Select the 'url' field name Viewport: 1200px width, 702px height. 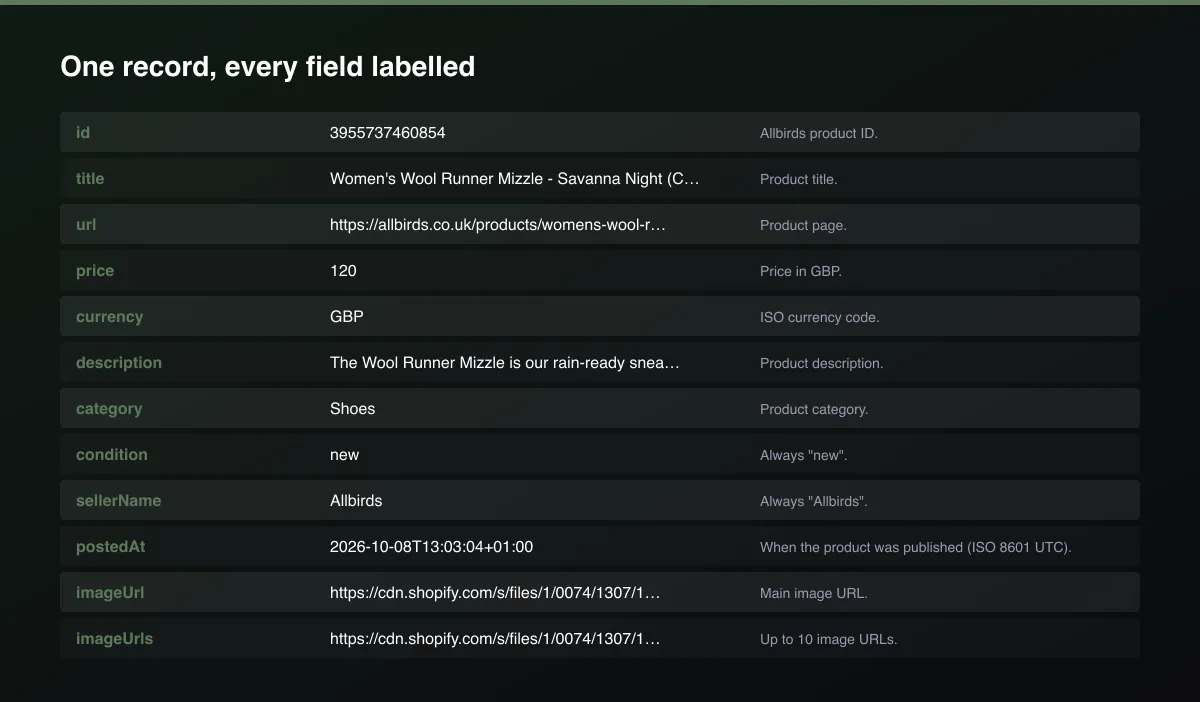point(86,224)
